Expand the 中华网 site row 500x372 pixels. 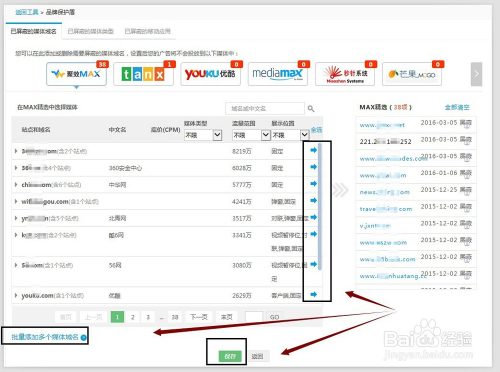[16, 184]
